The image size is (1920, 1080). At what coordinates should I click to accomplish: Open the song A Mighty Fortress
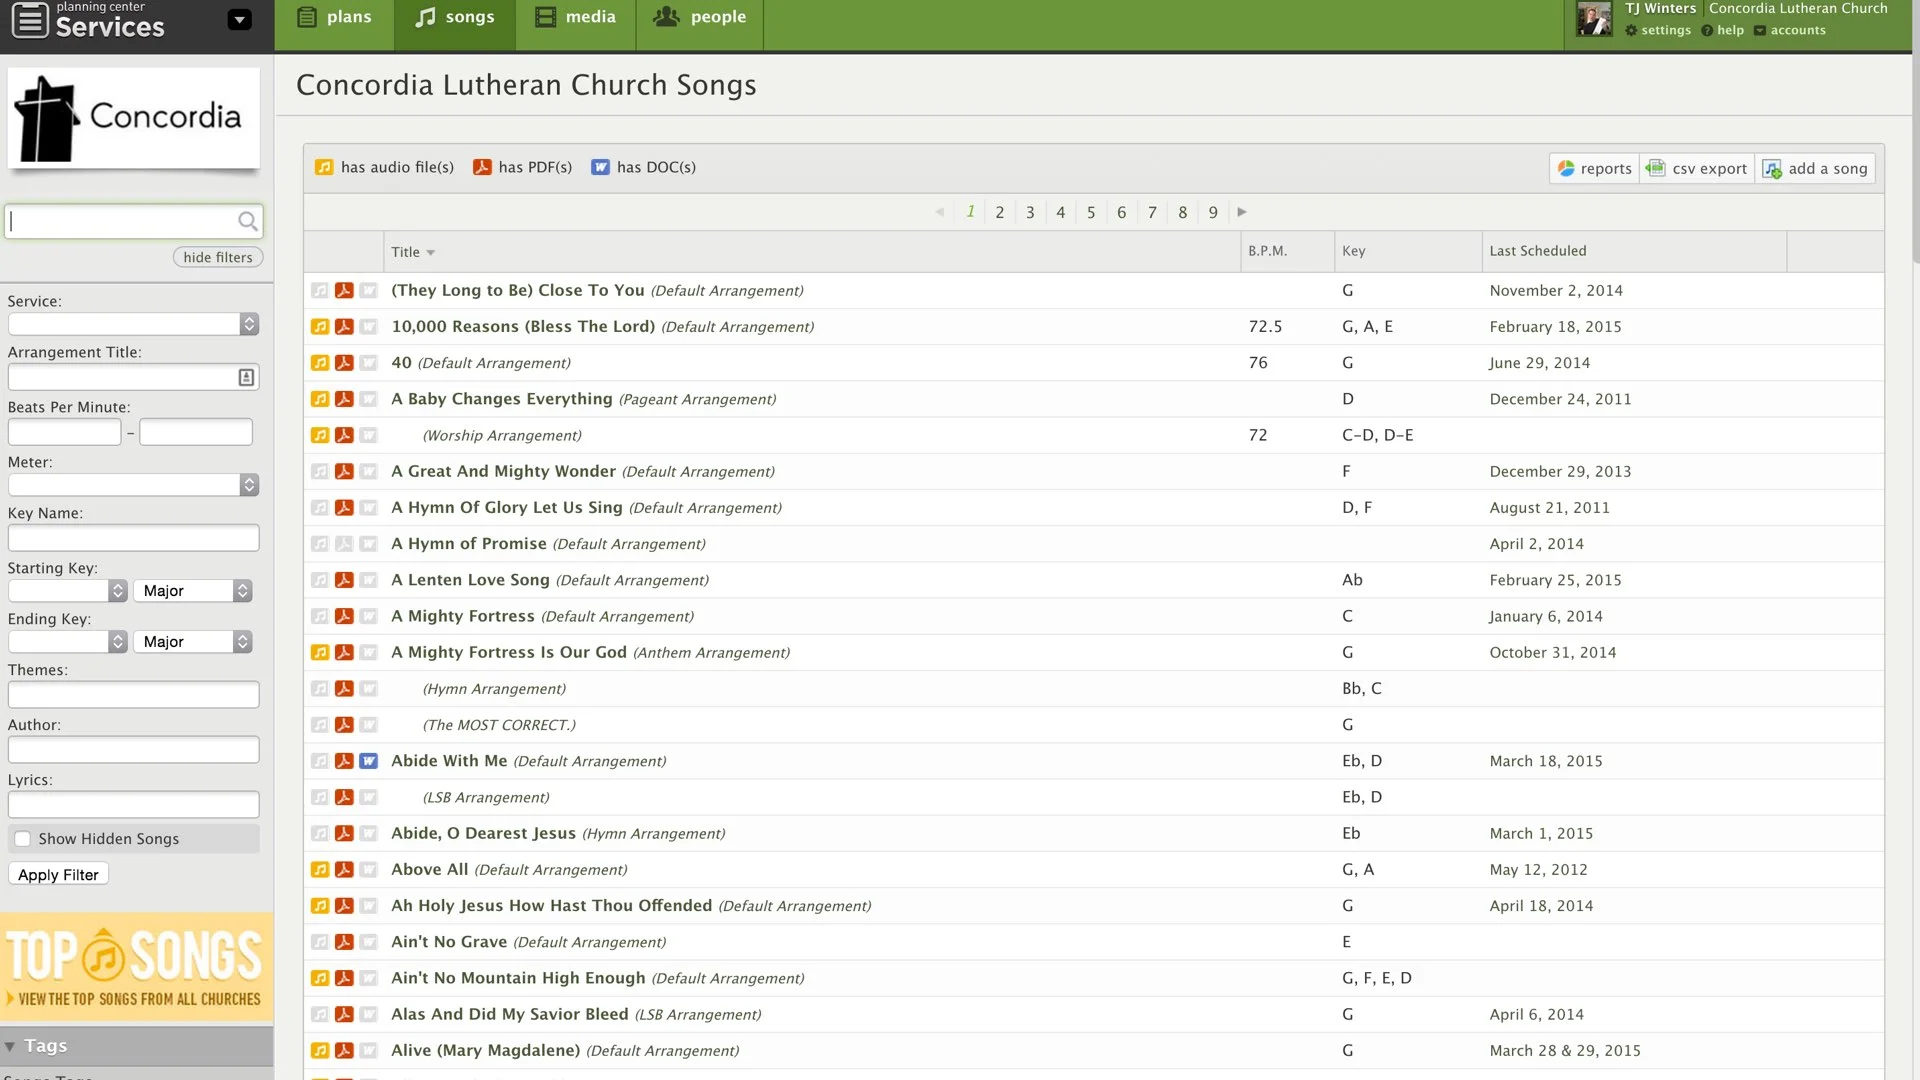point(463,616)
